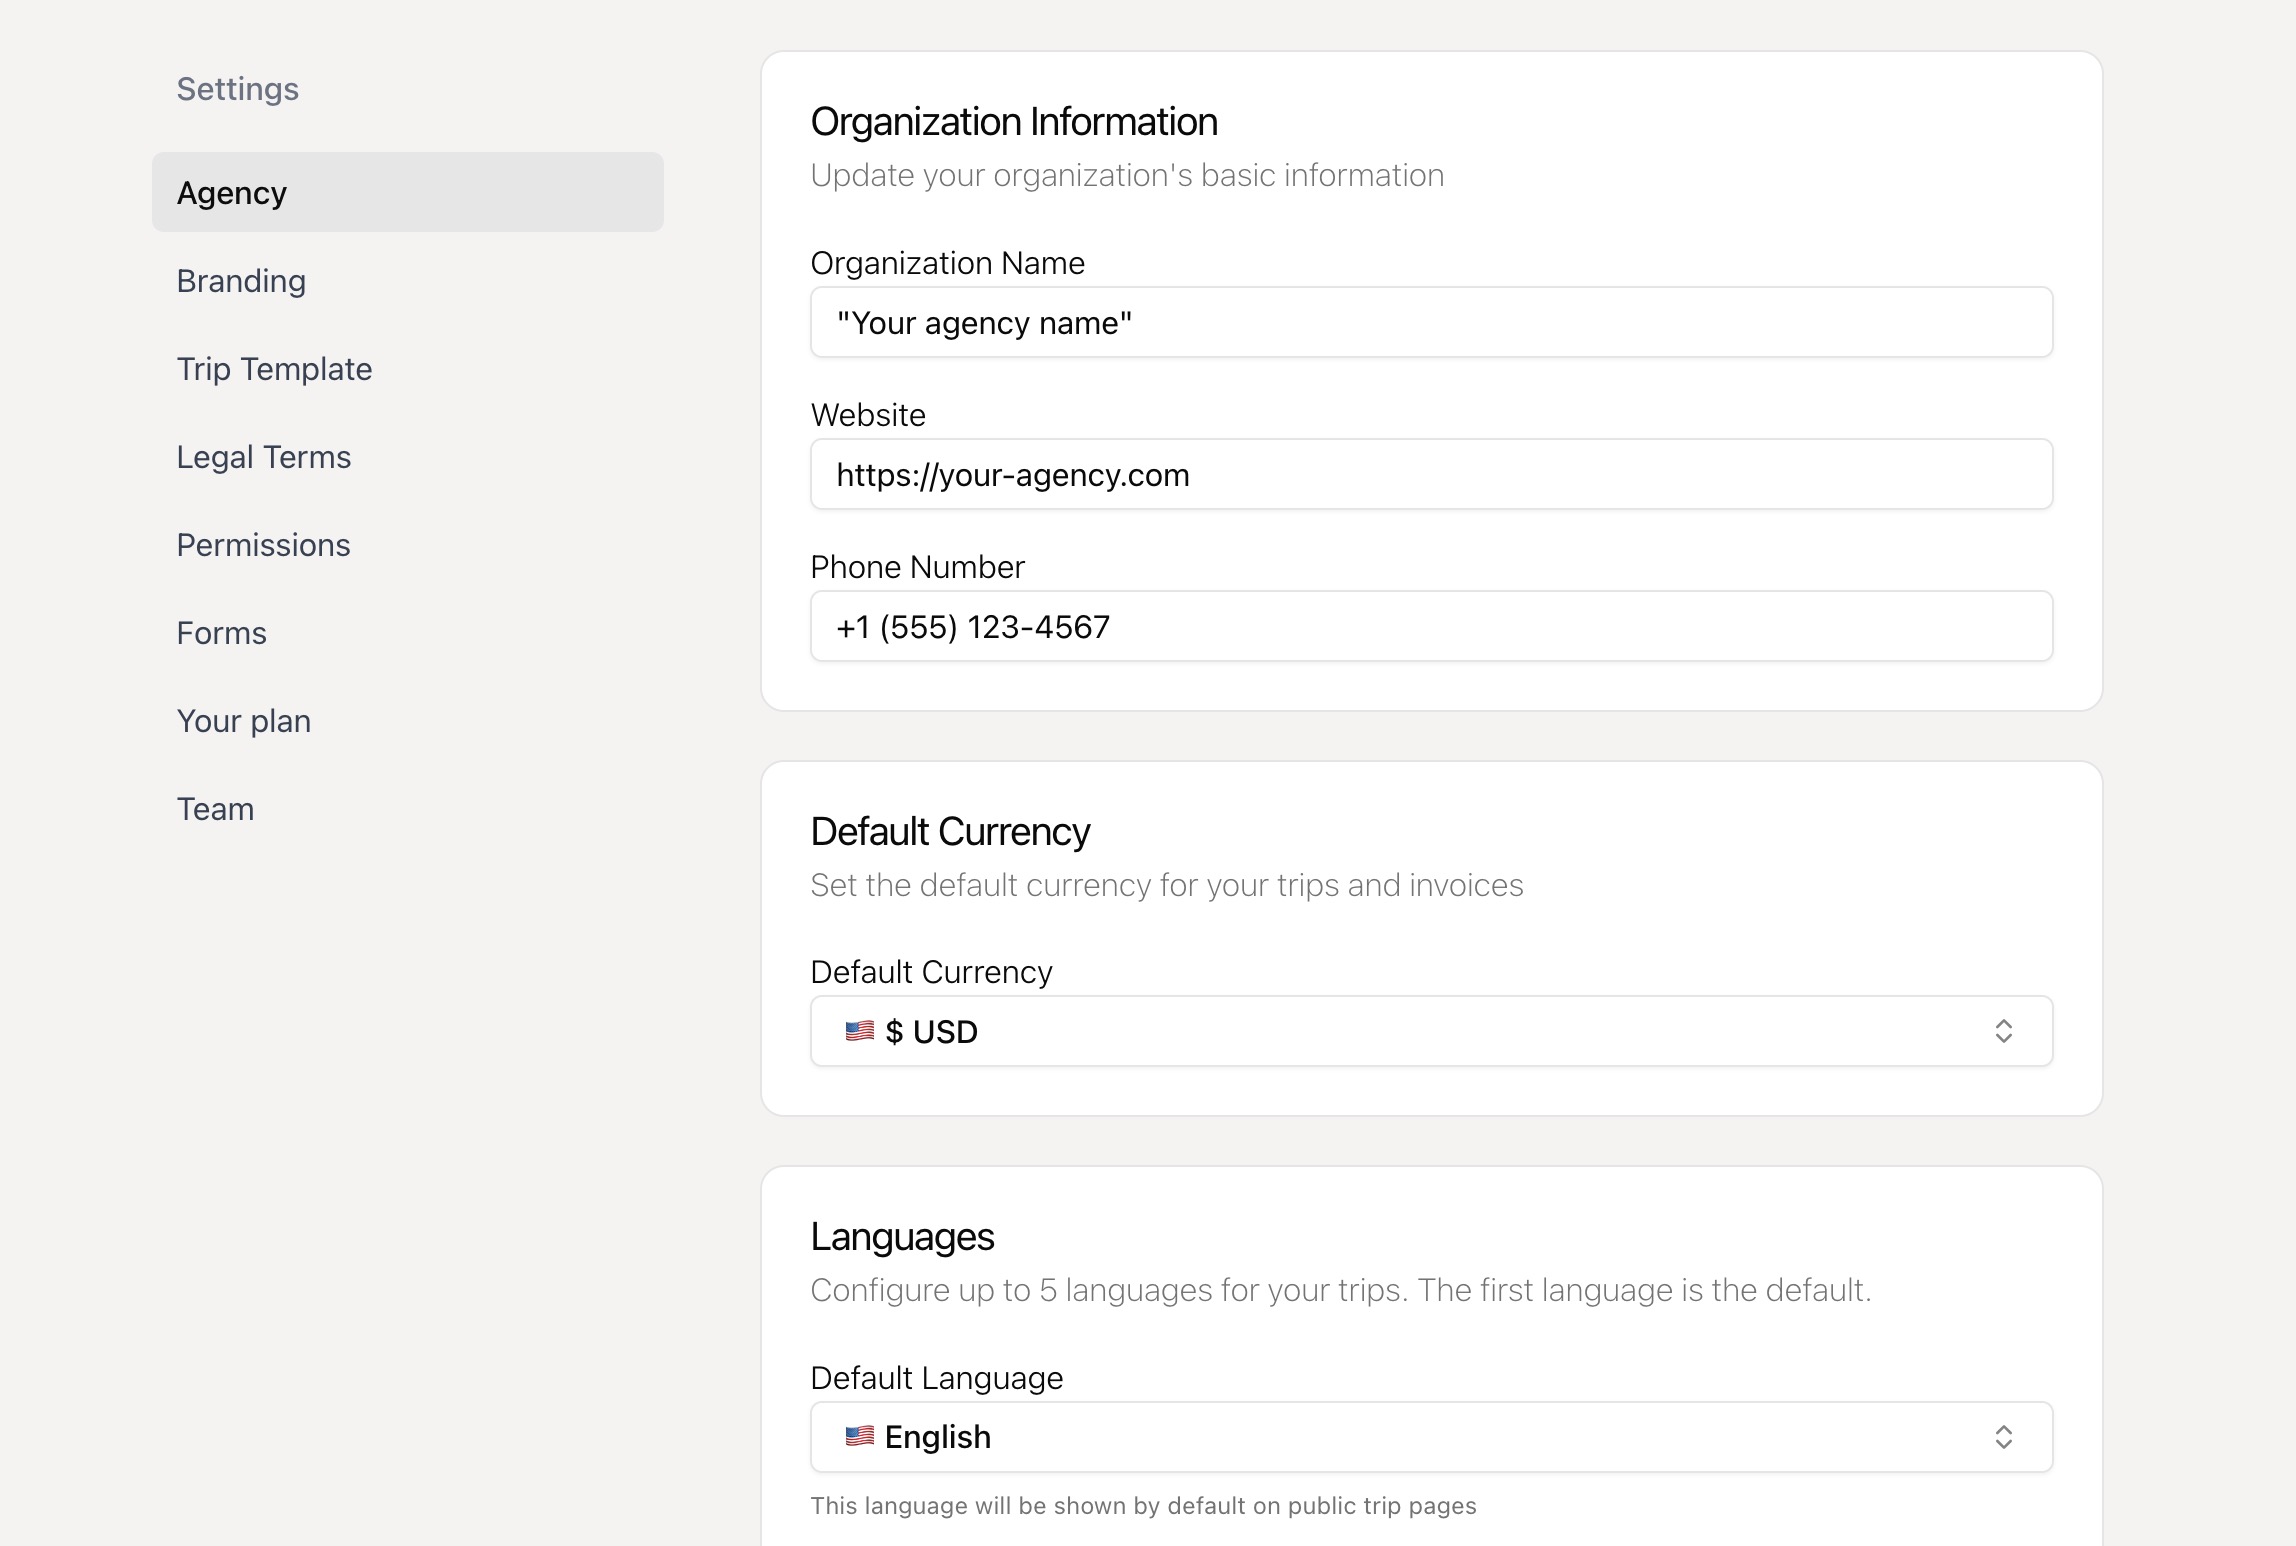
Task: Open Trip Template settings
Action: 274,369
